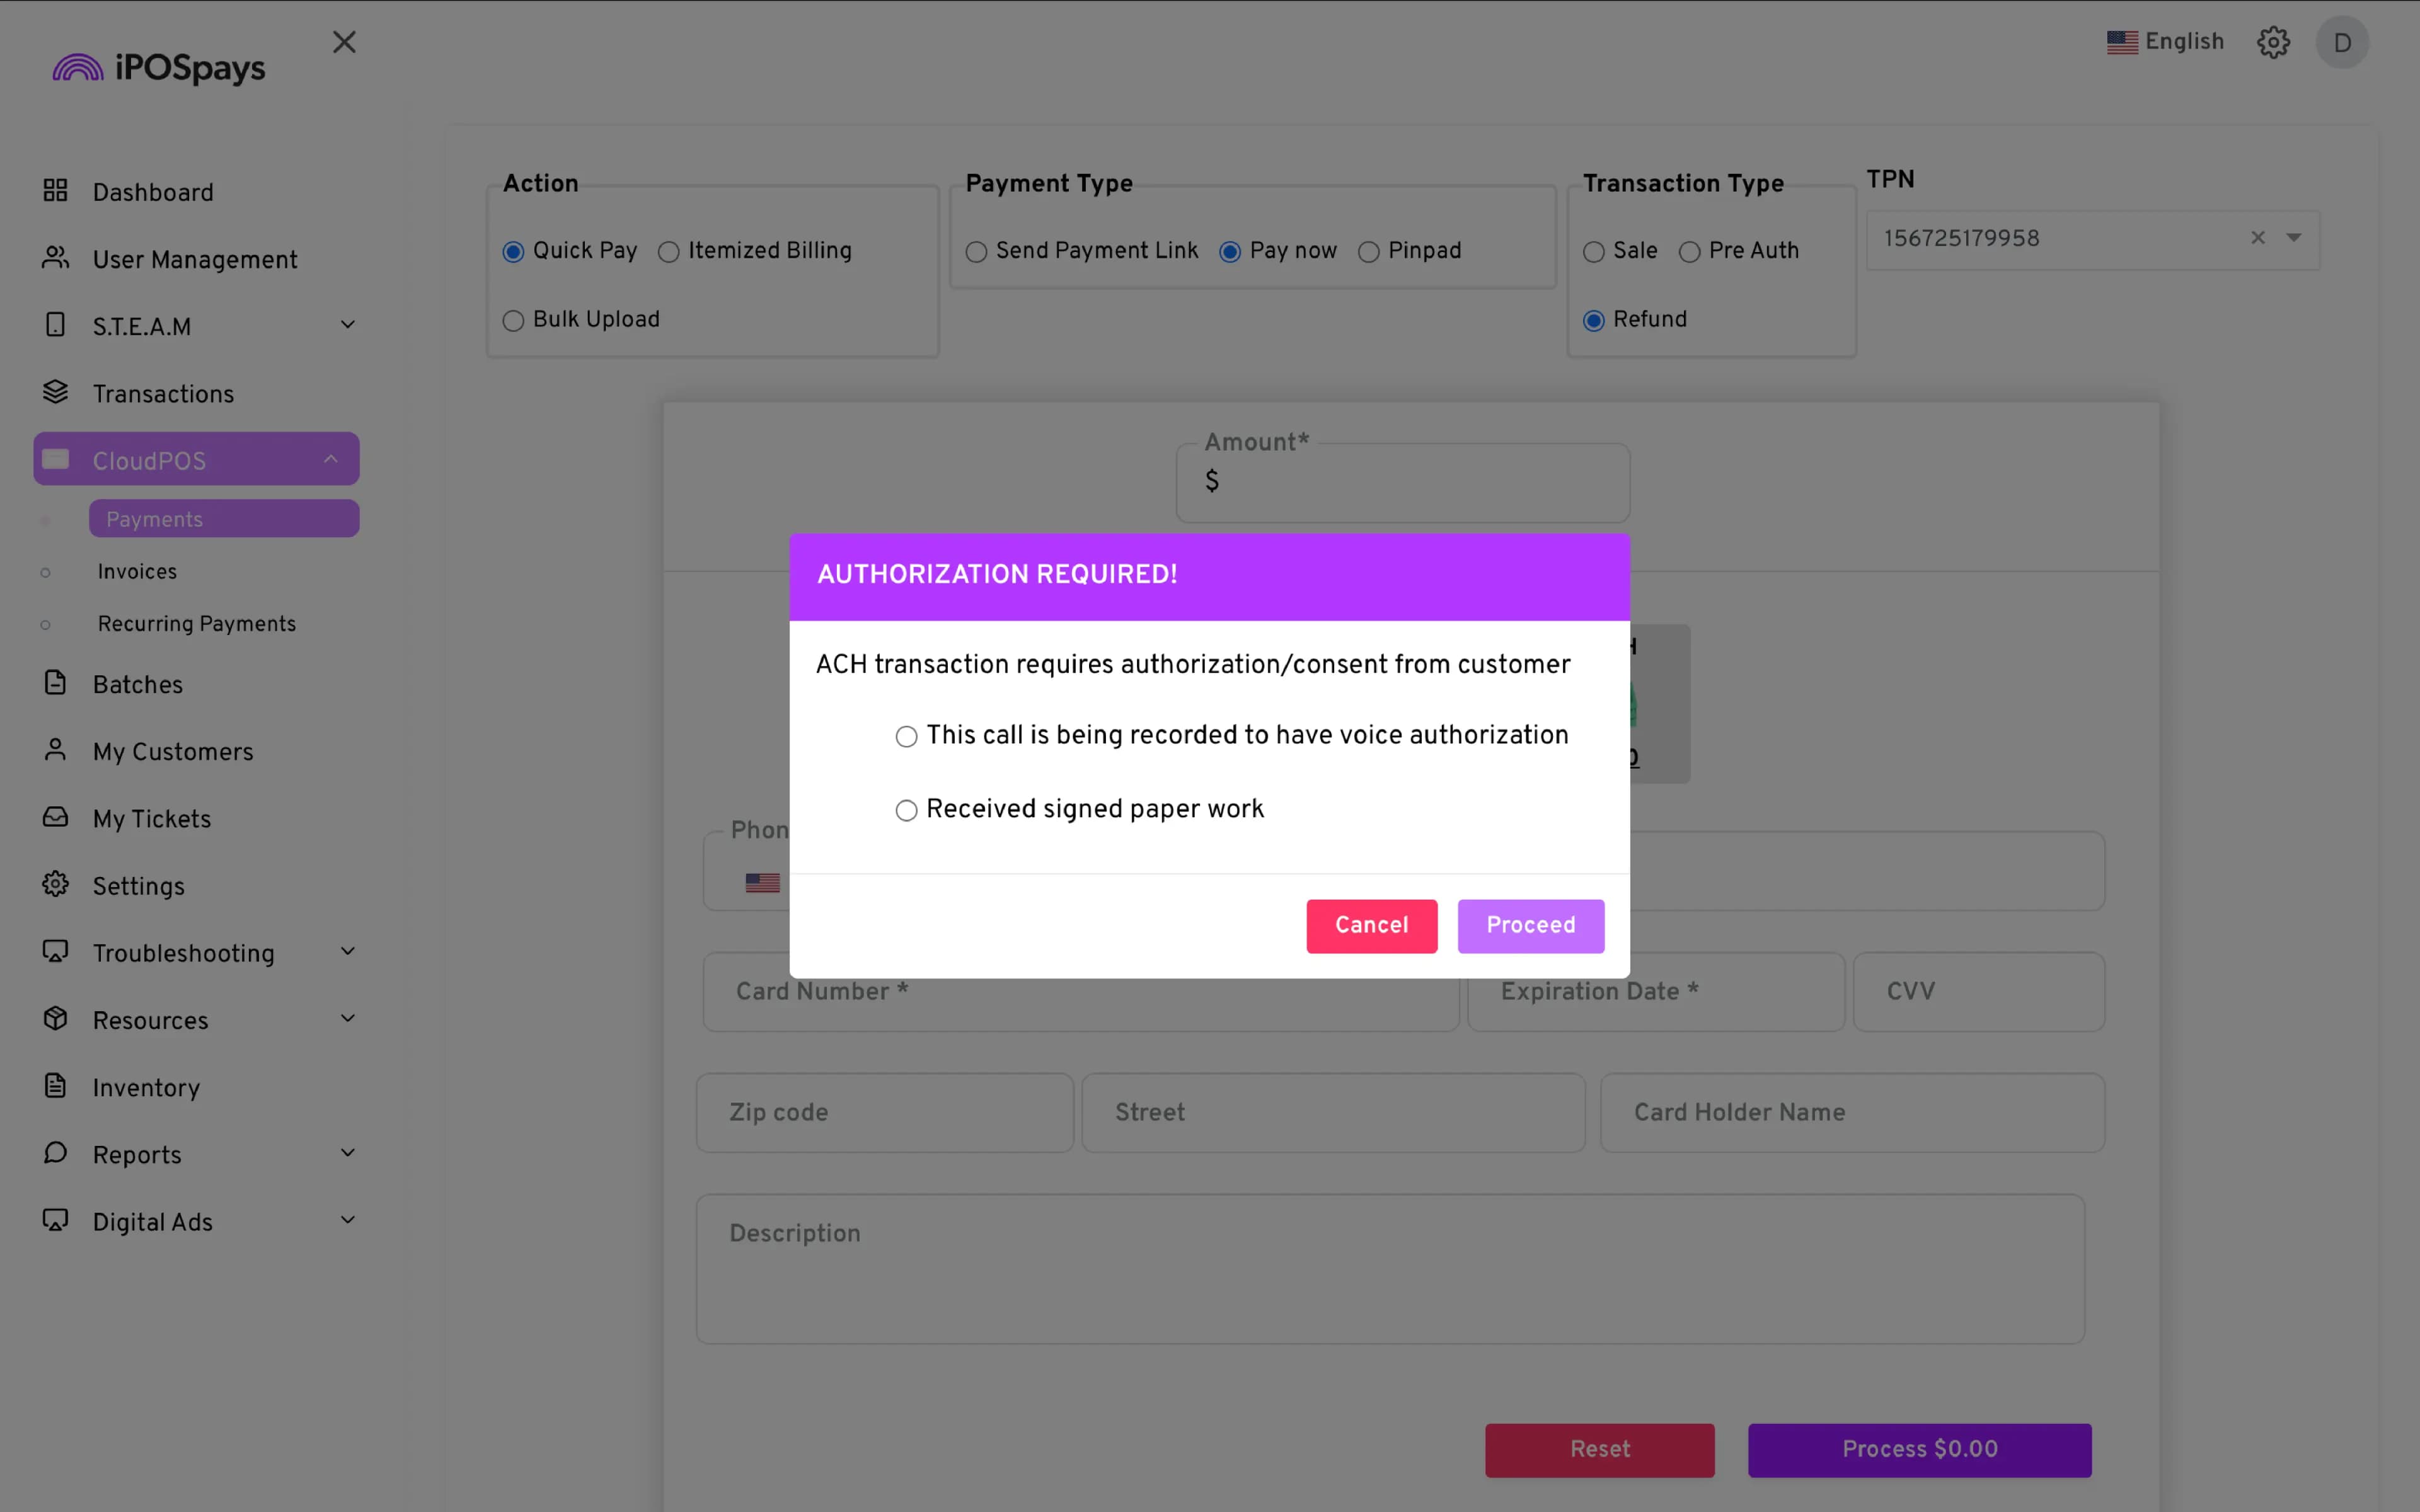Click the Proceed button
This screenshot has width=2420, height=1512.
tap(1530, 925)
